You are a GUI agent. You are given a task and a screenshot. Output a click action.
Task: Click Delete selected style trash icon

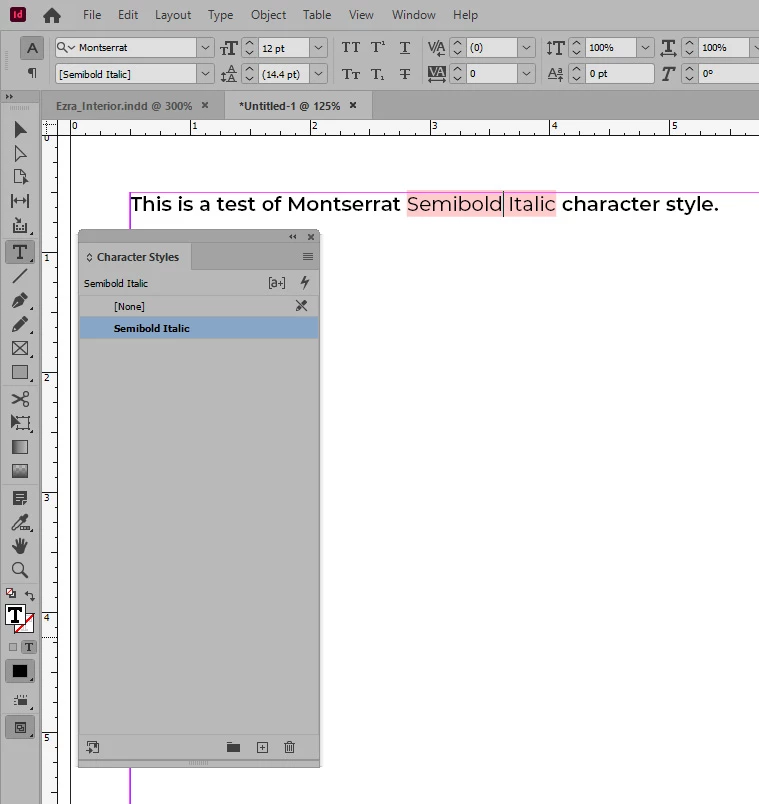[289, 747]
